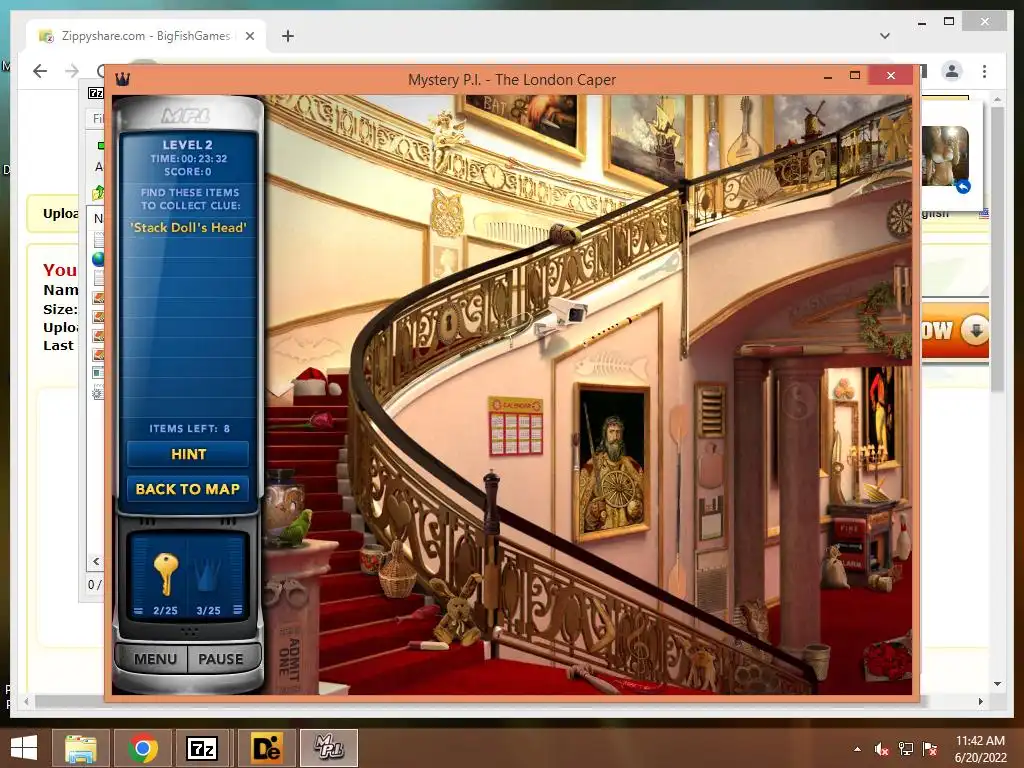Image resolution: width=1024 pixels, height=768 pixels.
Task: Click the orange download button on webpage
Action: click(955, 330)
